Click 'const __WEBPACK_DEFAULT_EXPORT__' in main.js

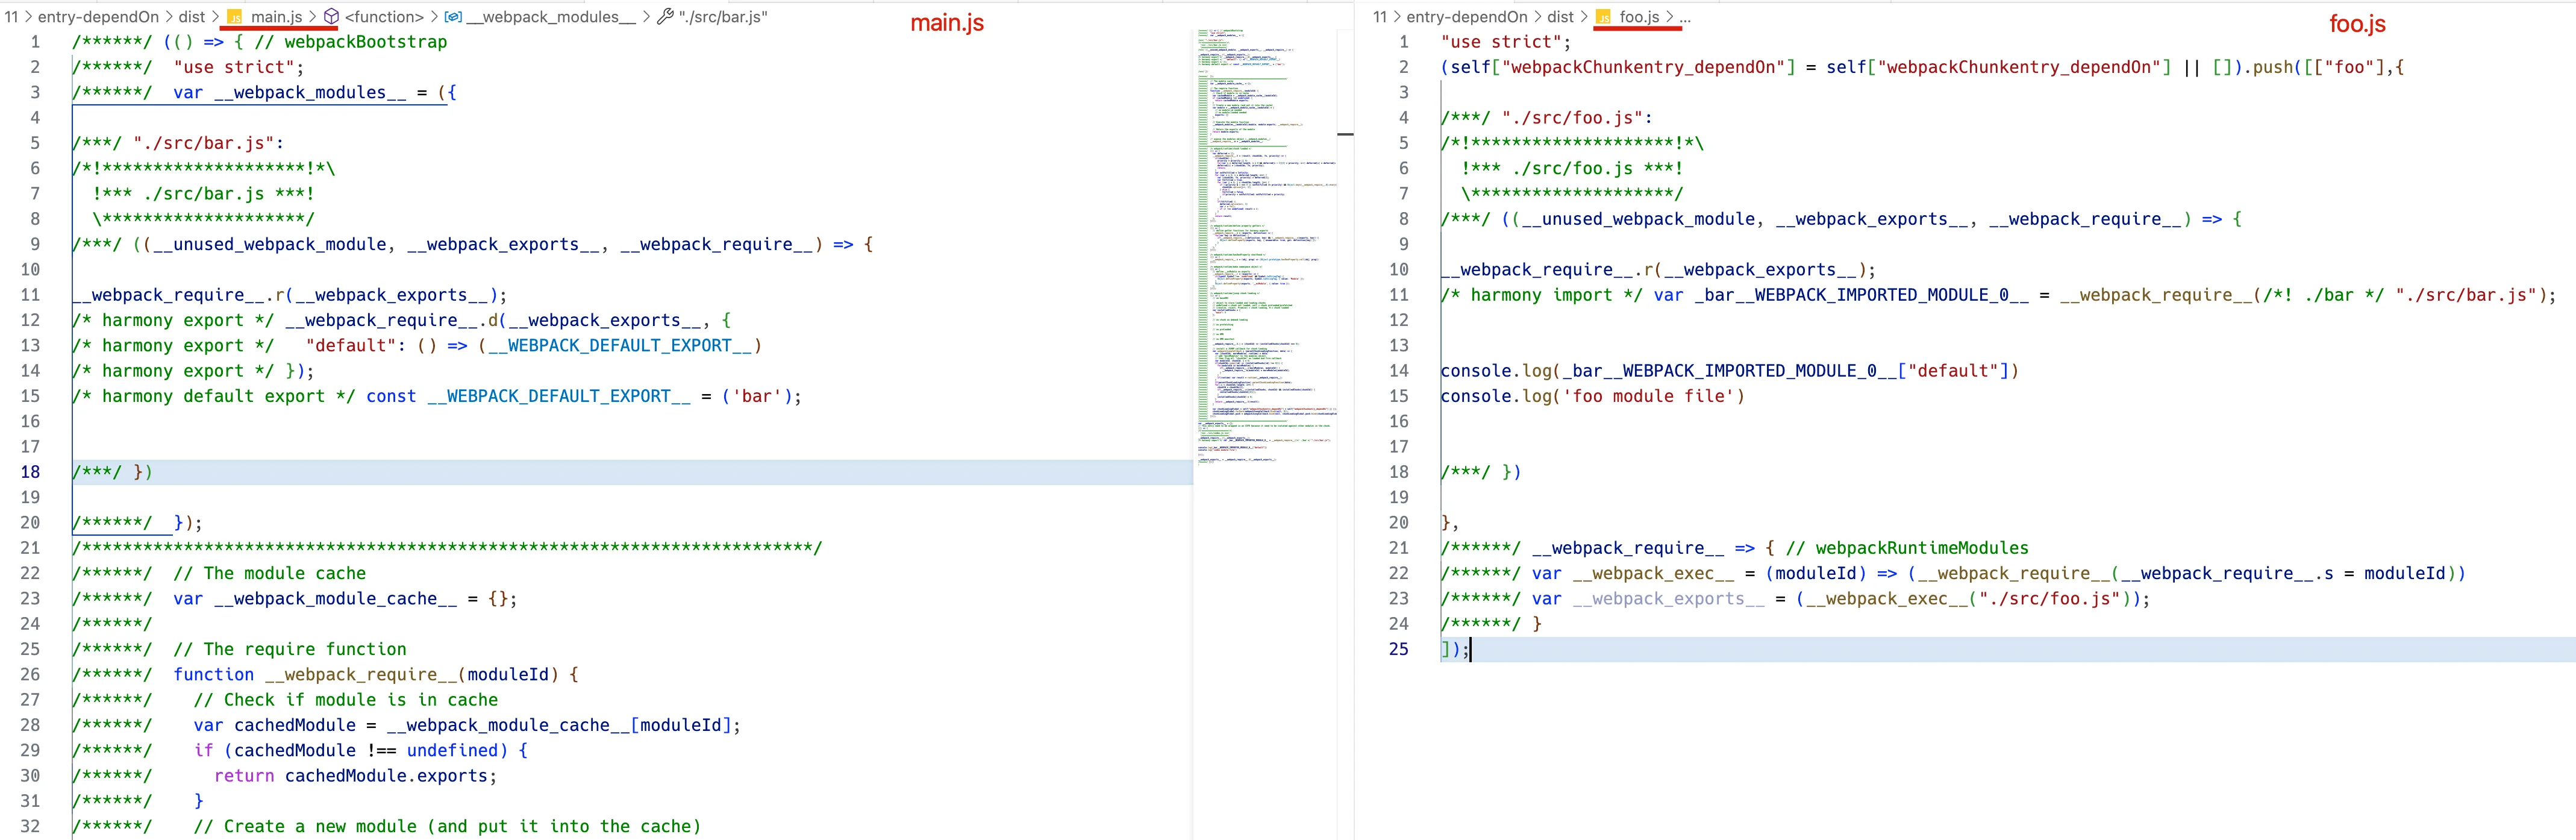528,396
